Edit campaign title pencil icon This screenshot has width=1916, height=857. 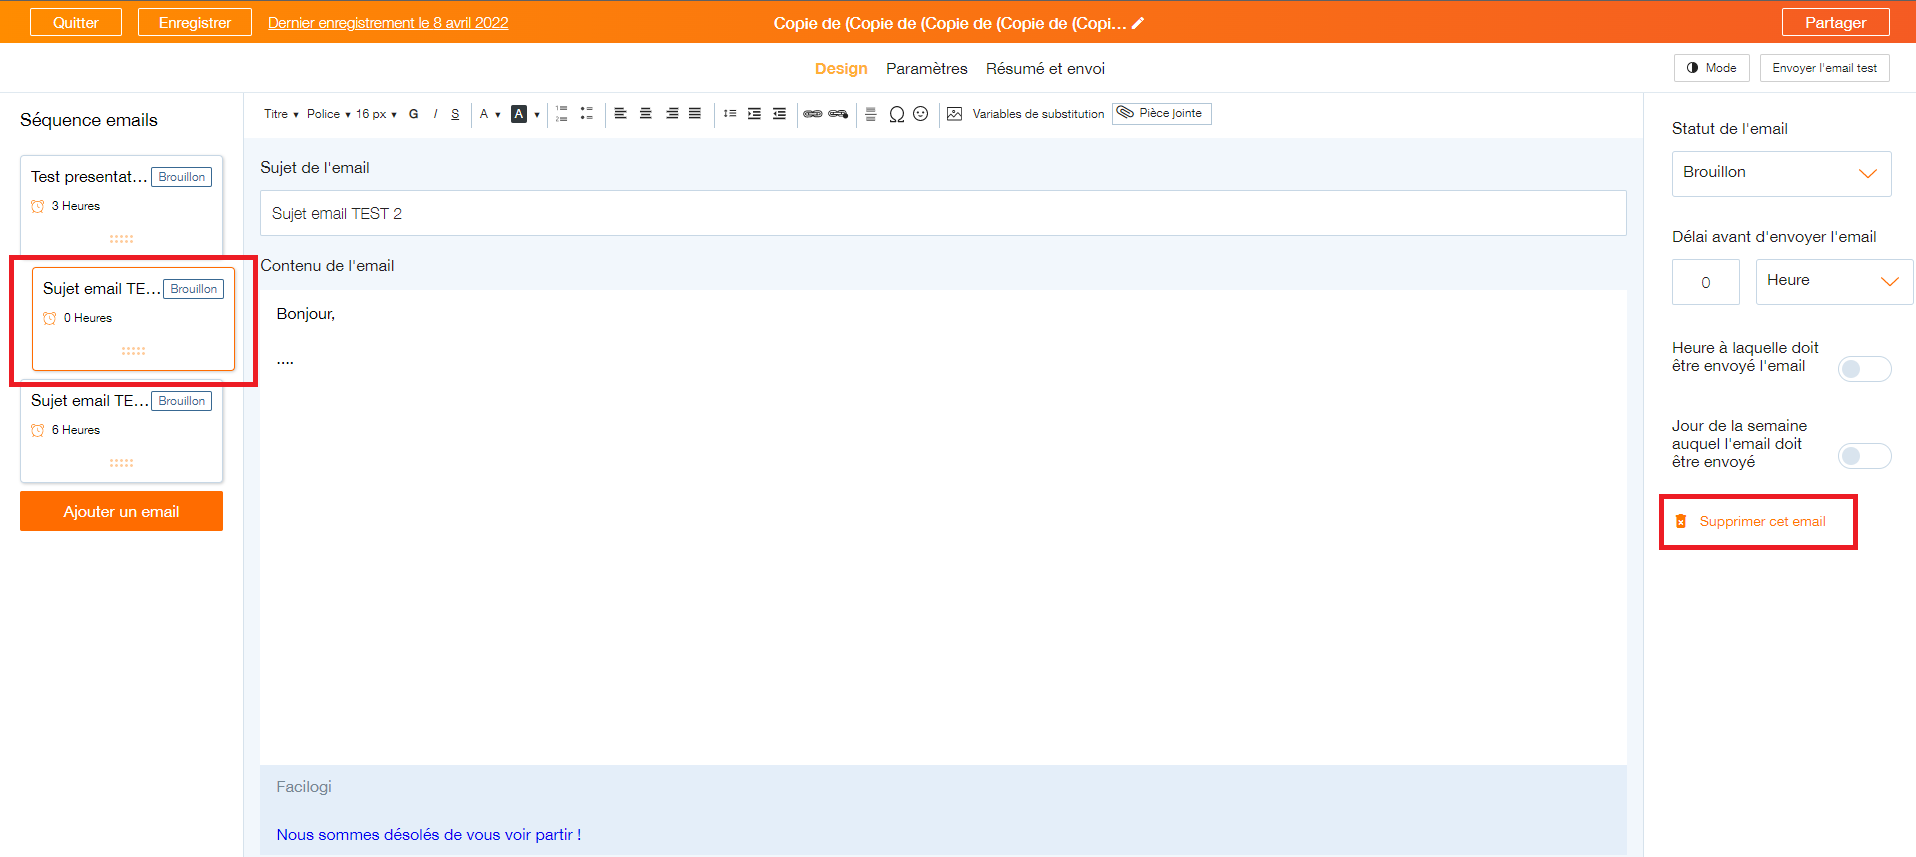pyautogui.click(x=1138, y=23)
